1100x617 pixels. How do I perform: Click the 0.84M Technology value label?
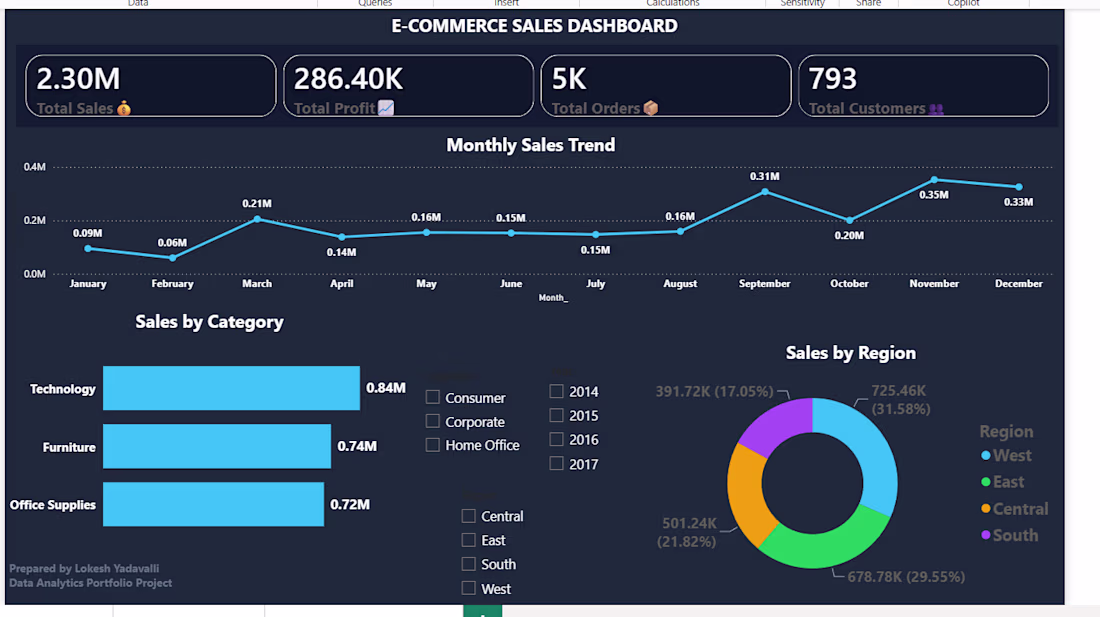click(x=386, y=388)
